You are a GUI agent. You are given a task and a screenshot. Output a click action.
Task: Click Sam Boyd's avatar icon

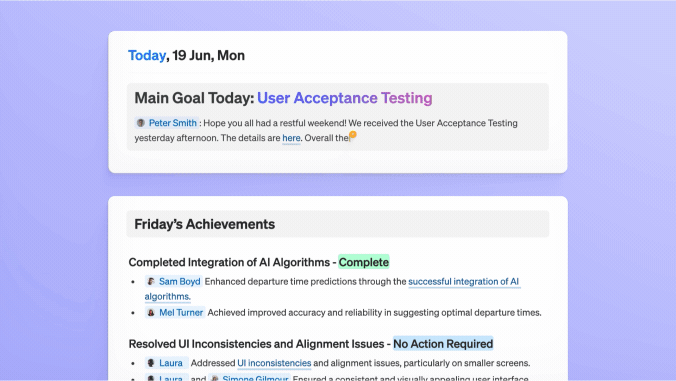(x=151, y=281)
